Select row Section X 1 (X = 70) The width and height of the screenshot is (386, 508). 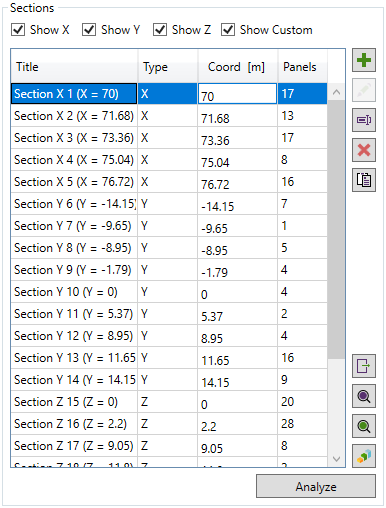pyautogui.click(x=169, y=94)
